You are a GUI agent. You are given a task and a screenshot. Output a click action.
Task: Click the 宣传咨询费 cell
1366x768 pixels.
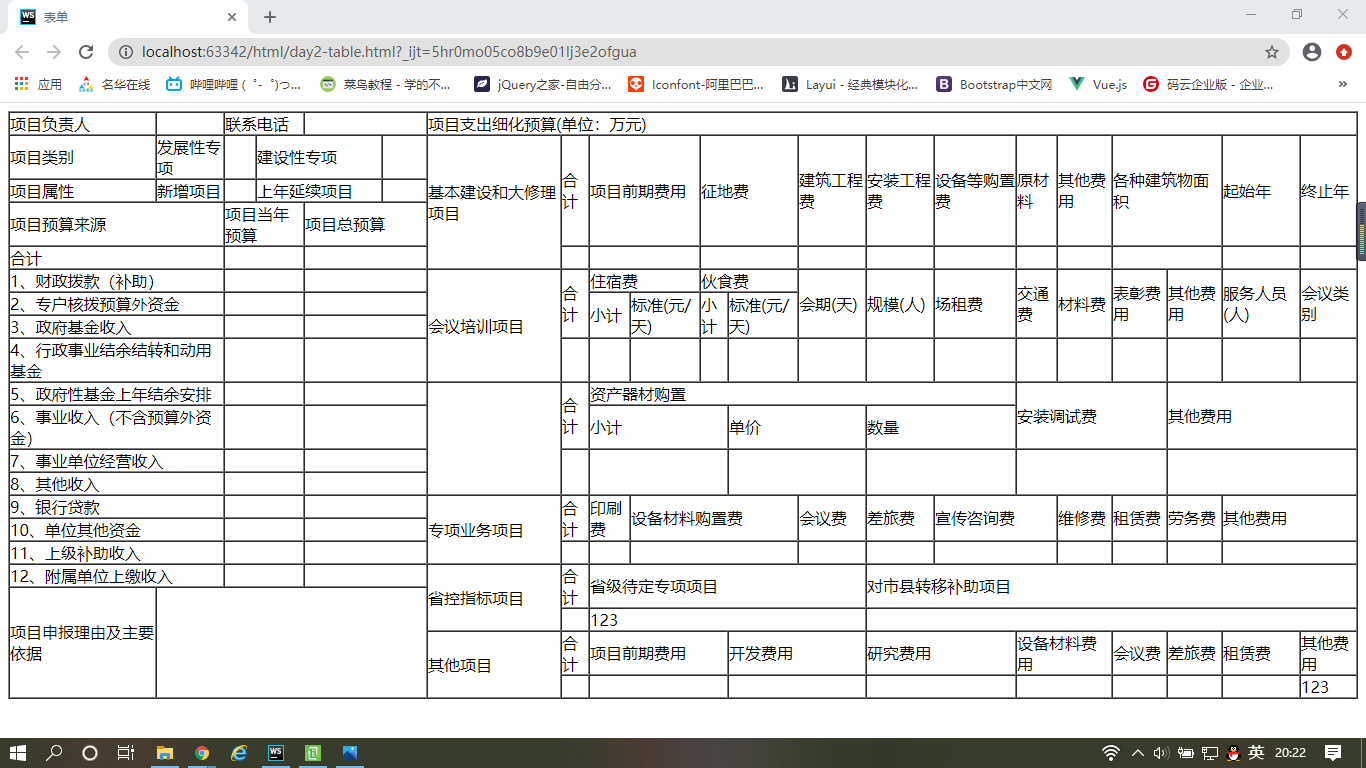(995, 518)
